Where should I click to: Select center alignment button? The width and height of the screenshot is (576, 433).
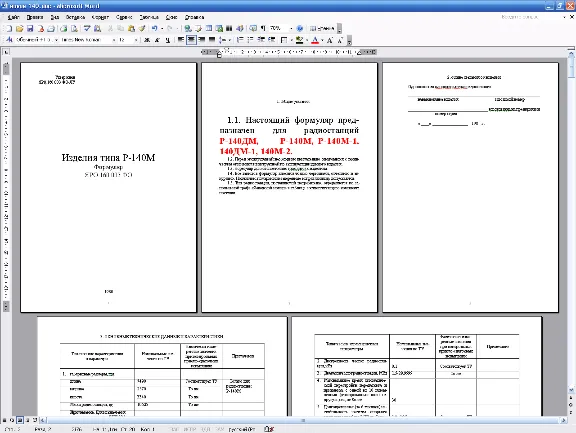(191, 40)
